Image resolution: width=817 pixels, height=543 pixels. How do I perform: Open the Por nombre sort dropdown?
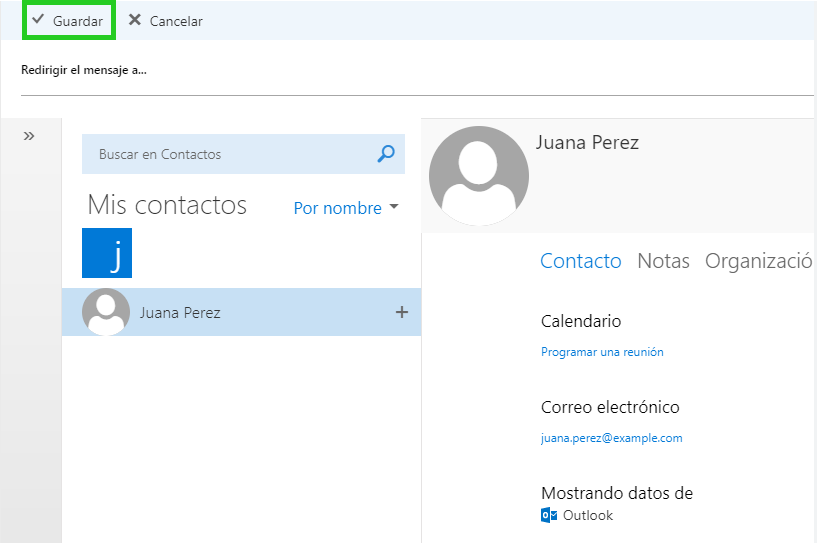346,208
